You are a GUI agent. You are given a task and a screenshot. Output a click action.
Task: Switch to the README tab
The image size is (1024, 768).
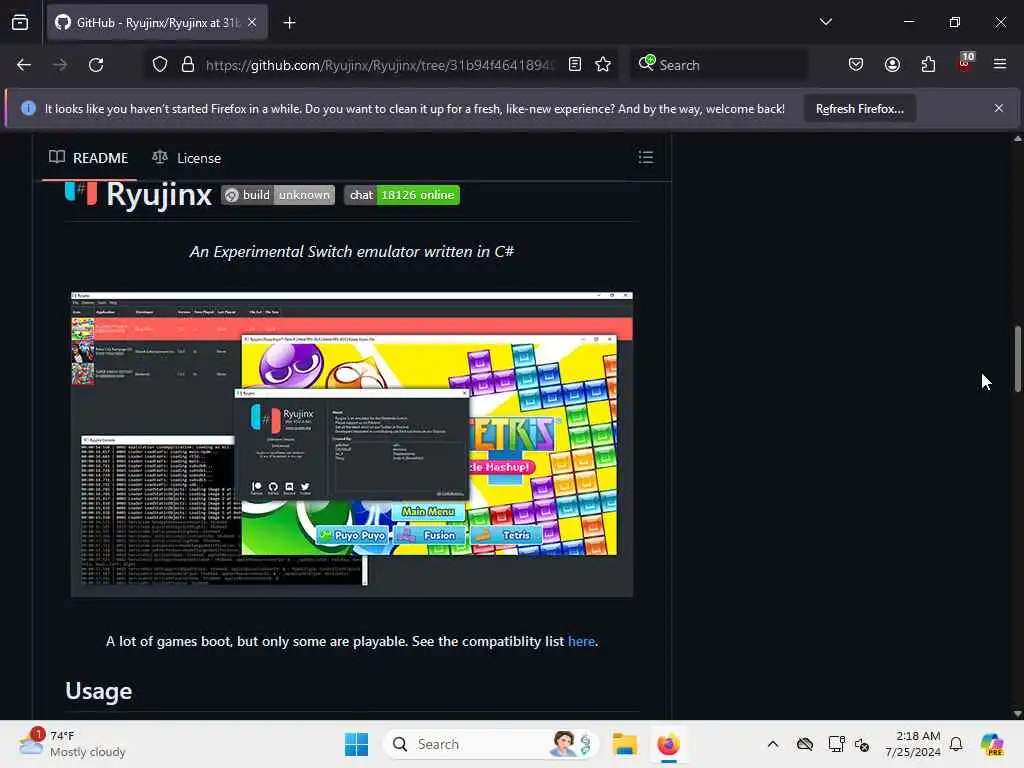(x=89, y=158)
